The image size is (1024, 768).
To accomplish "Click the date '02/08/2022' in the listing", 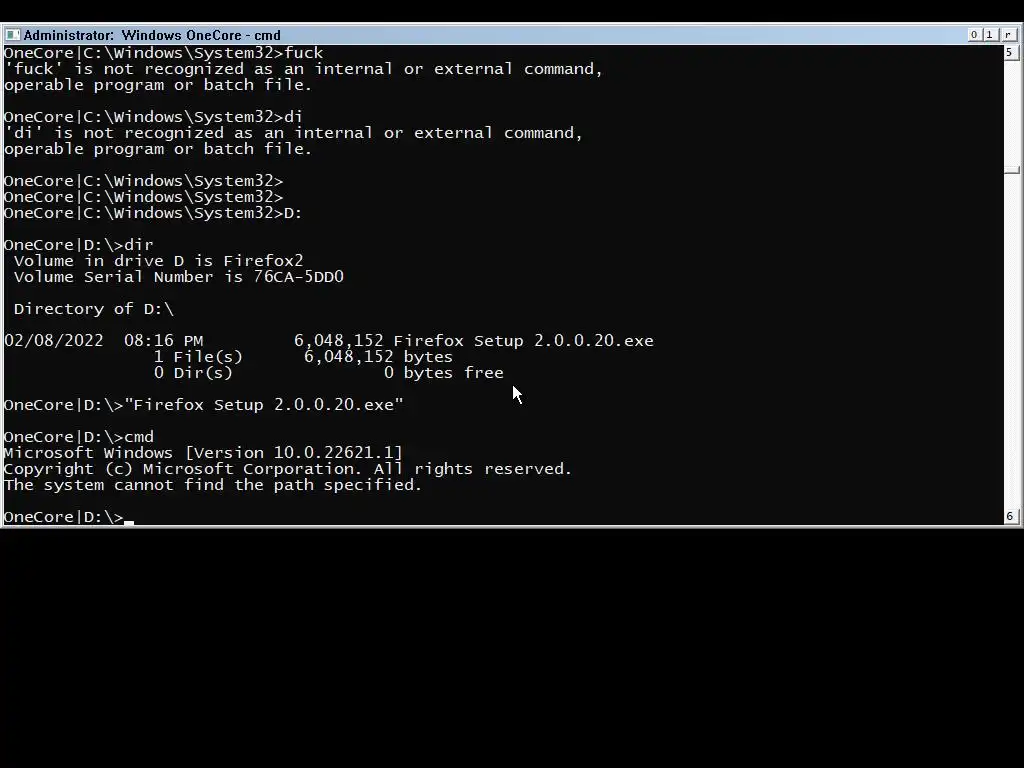I will (54, 341).
